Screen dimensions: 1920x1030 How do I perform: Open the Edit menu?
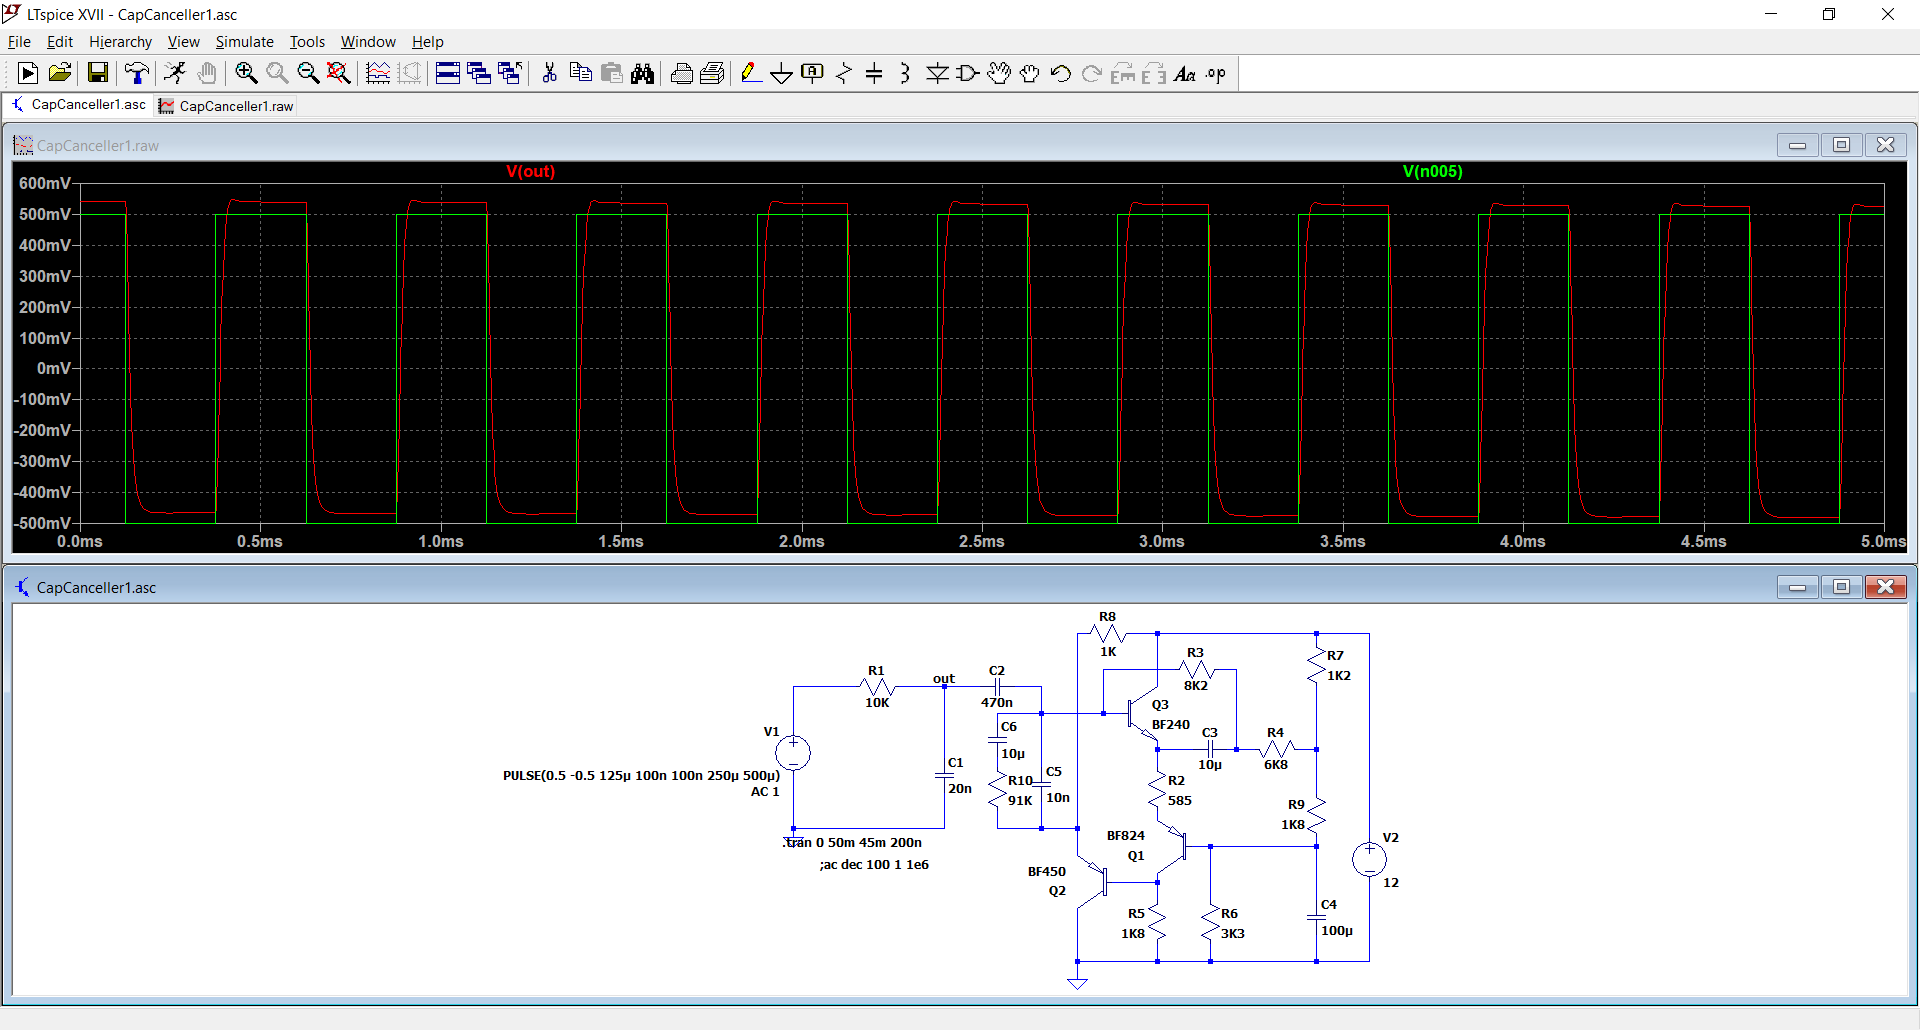60,42
